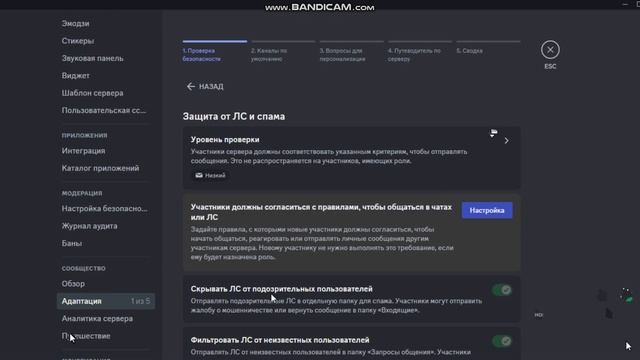Click the НАЗАД link text
The width and height of the screenshot is (640, 360).
[x=211, y=87]
